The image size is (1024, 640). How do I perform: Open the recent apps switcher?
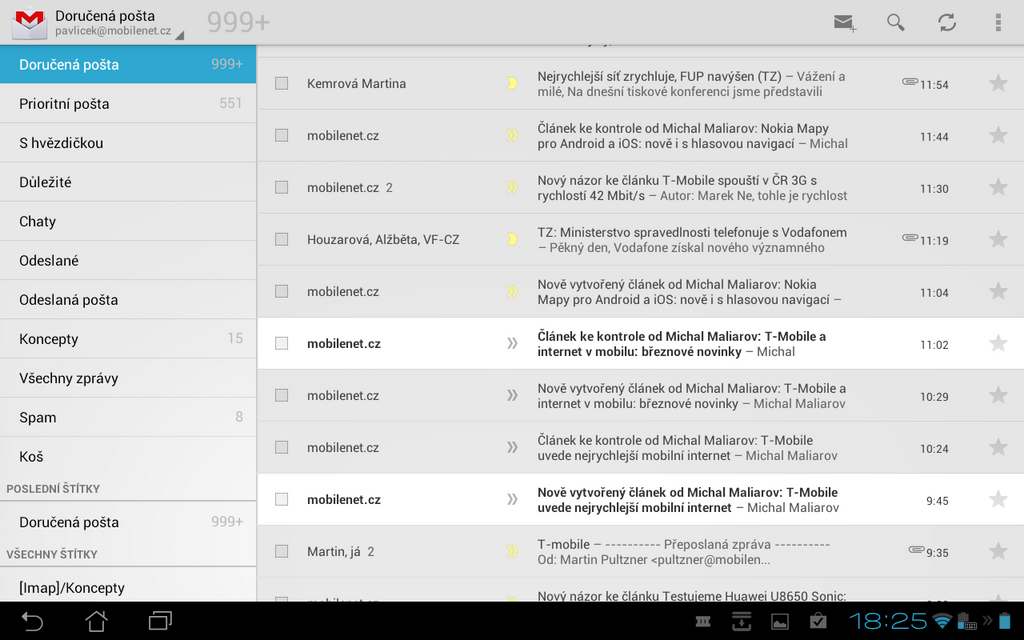pyautogui.click(x=160, y=620)
